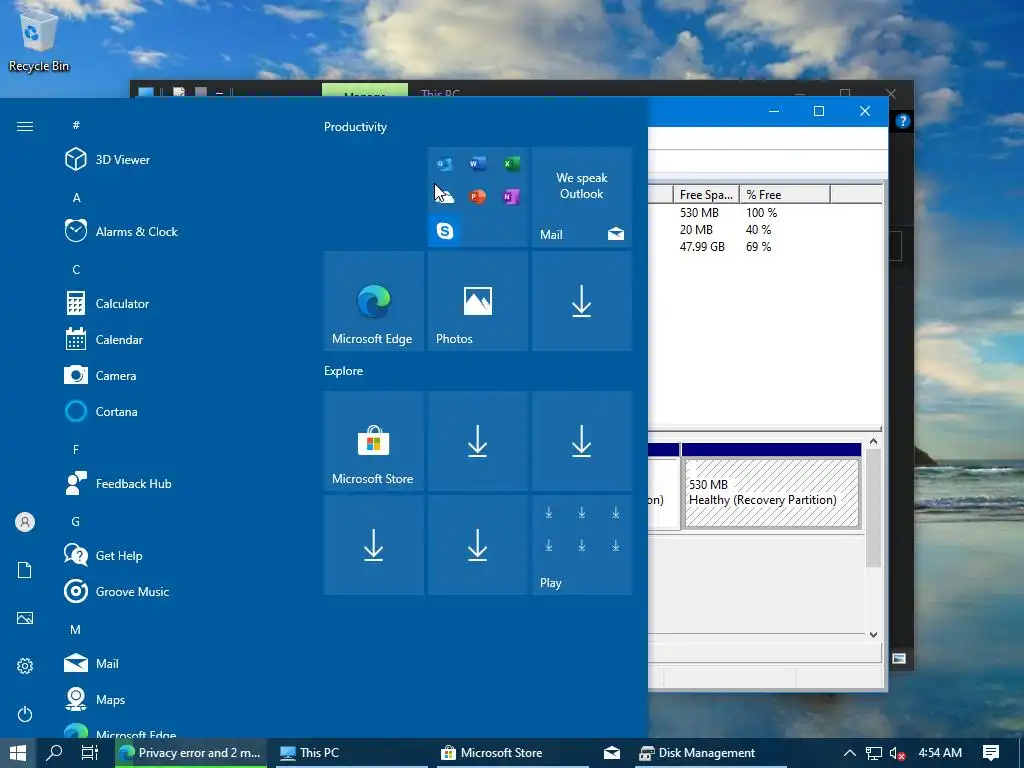Click the '100 %' free cell

[x=761, y=213]
